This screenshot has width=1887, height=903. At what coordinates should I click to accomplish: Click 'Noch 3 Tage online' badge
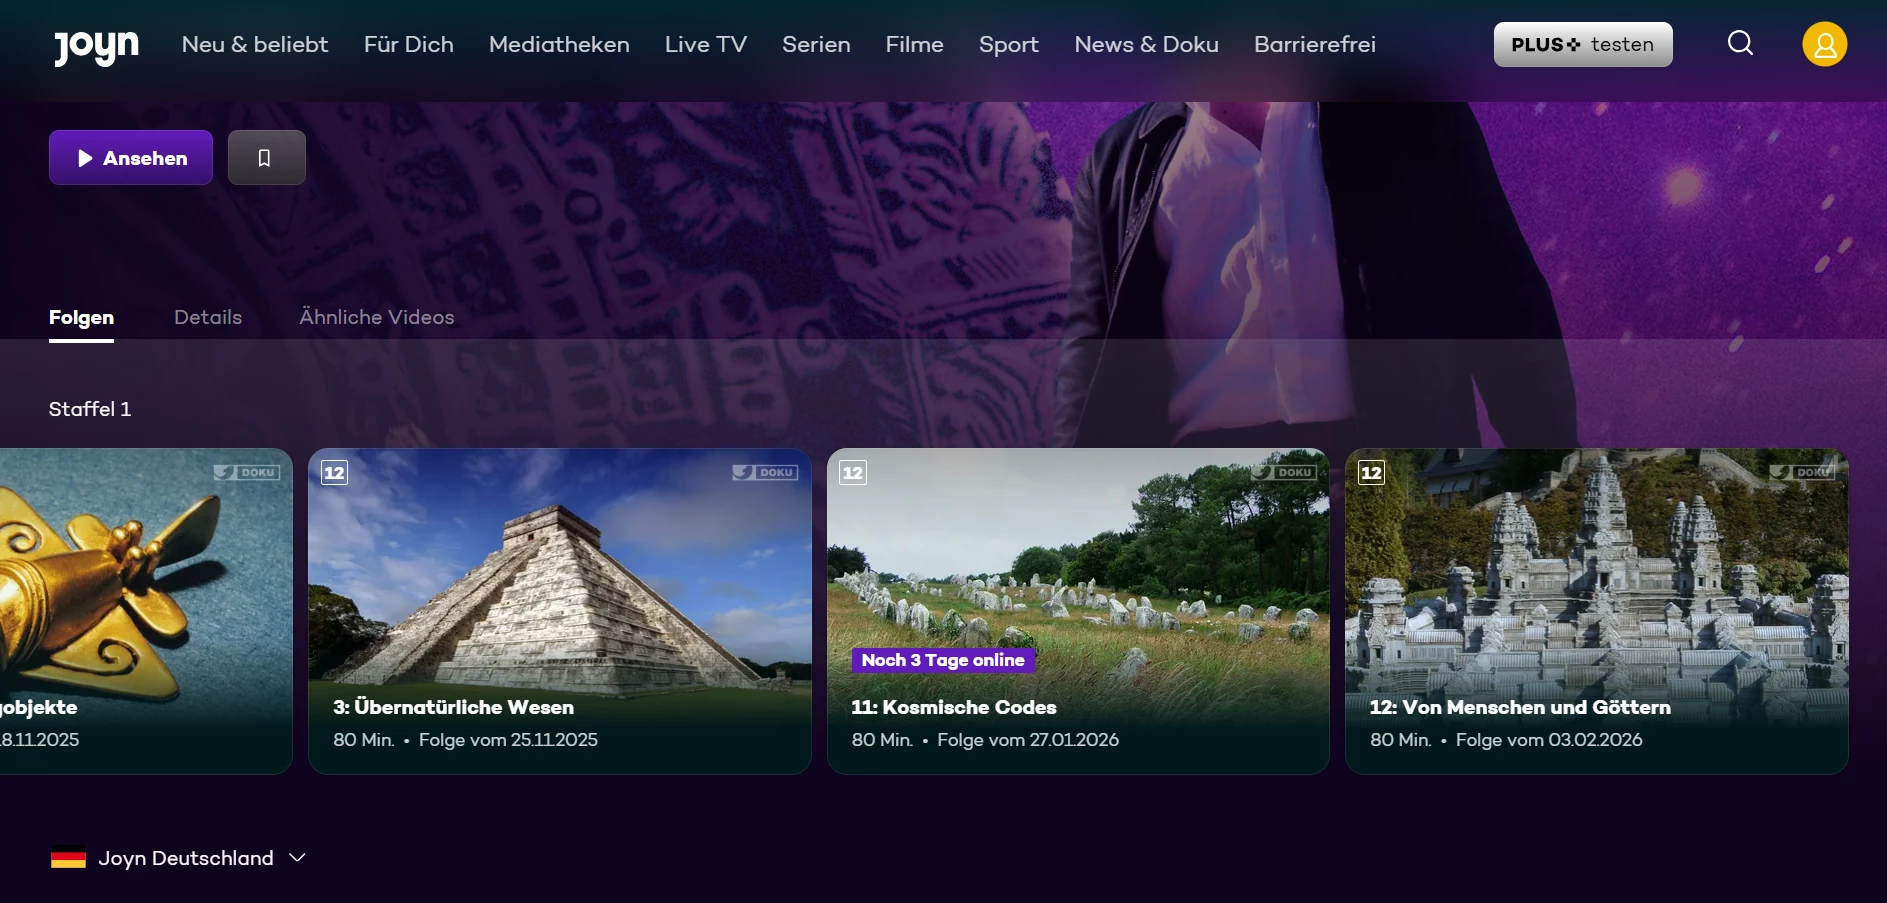coord(943,660)
